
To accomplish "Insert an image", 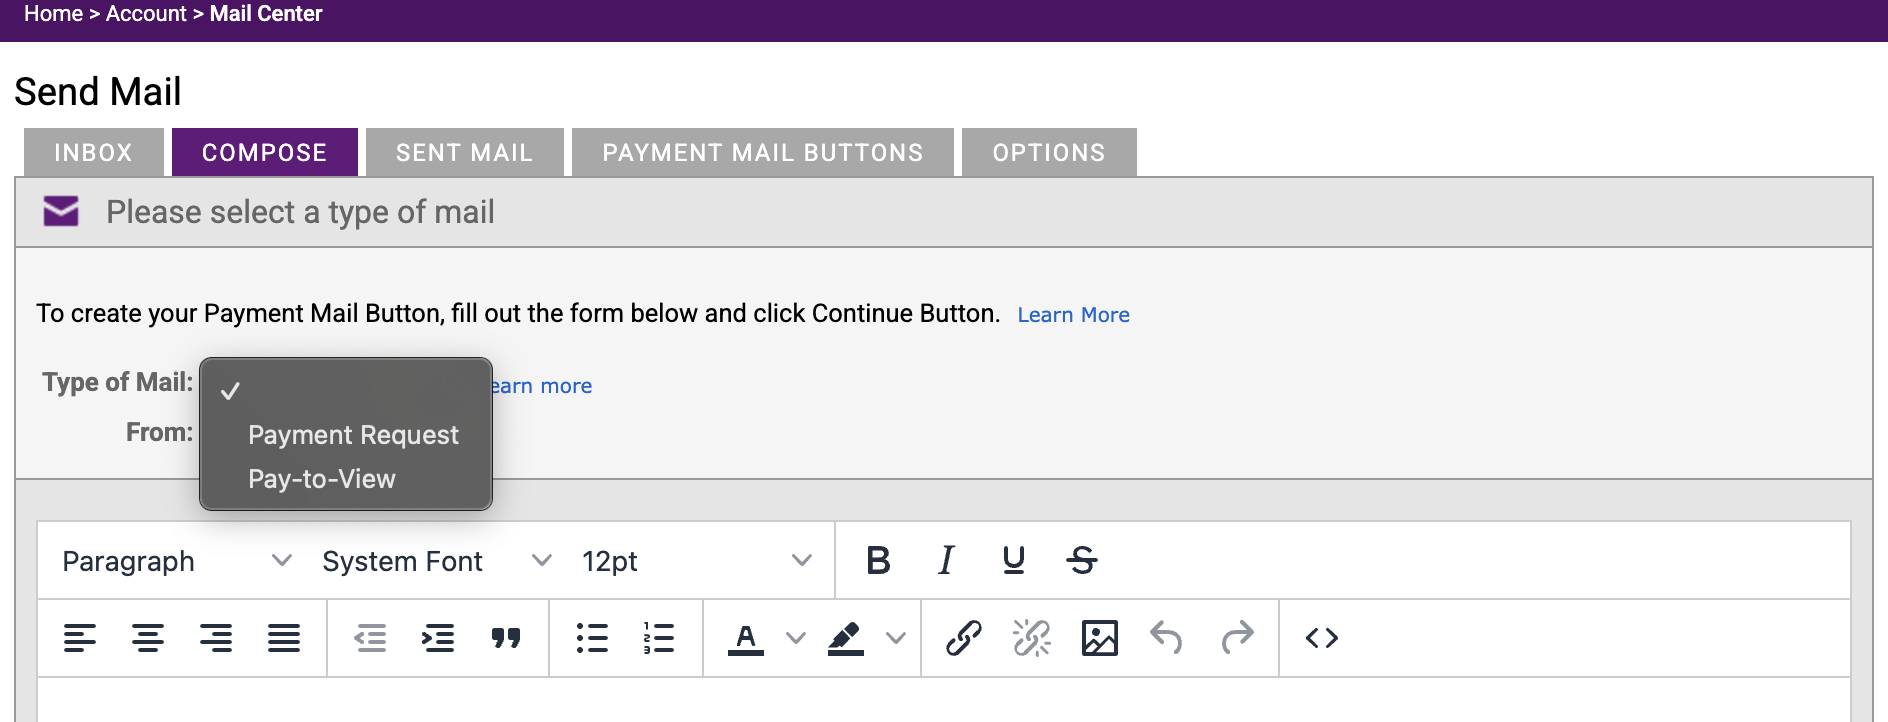I will tap(1100, 638).
